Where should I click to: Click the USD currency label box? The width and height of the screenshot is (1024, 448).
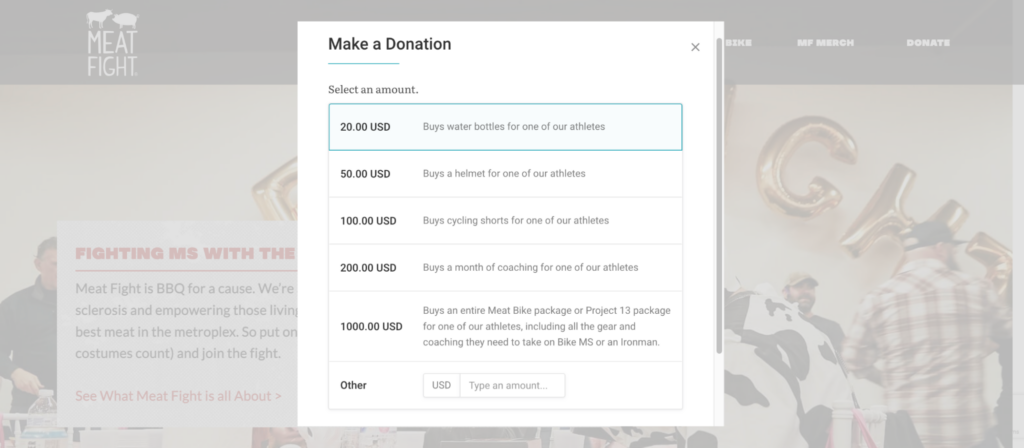441,385
